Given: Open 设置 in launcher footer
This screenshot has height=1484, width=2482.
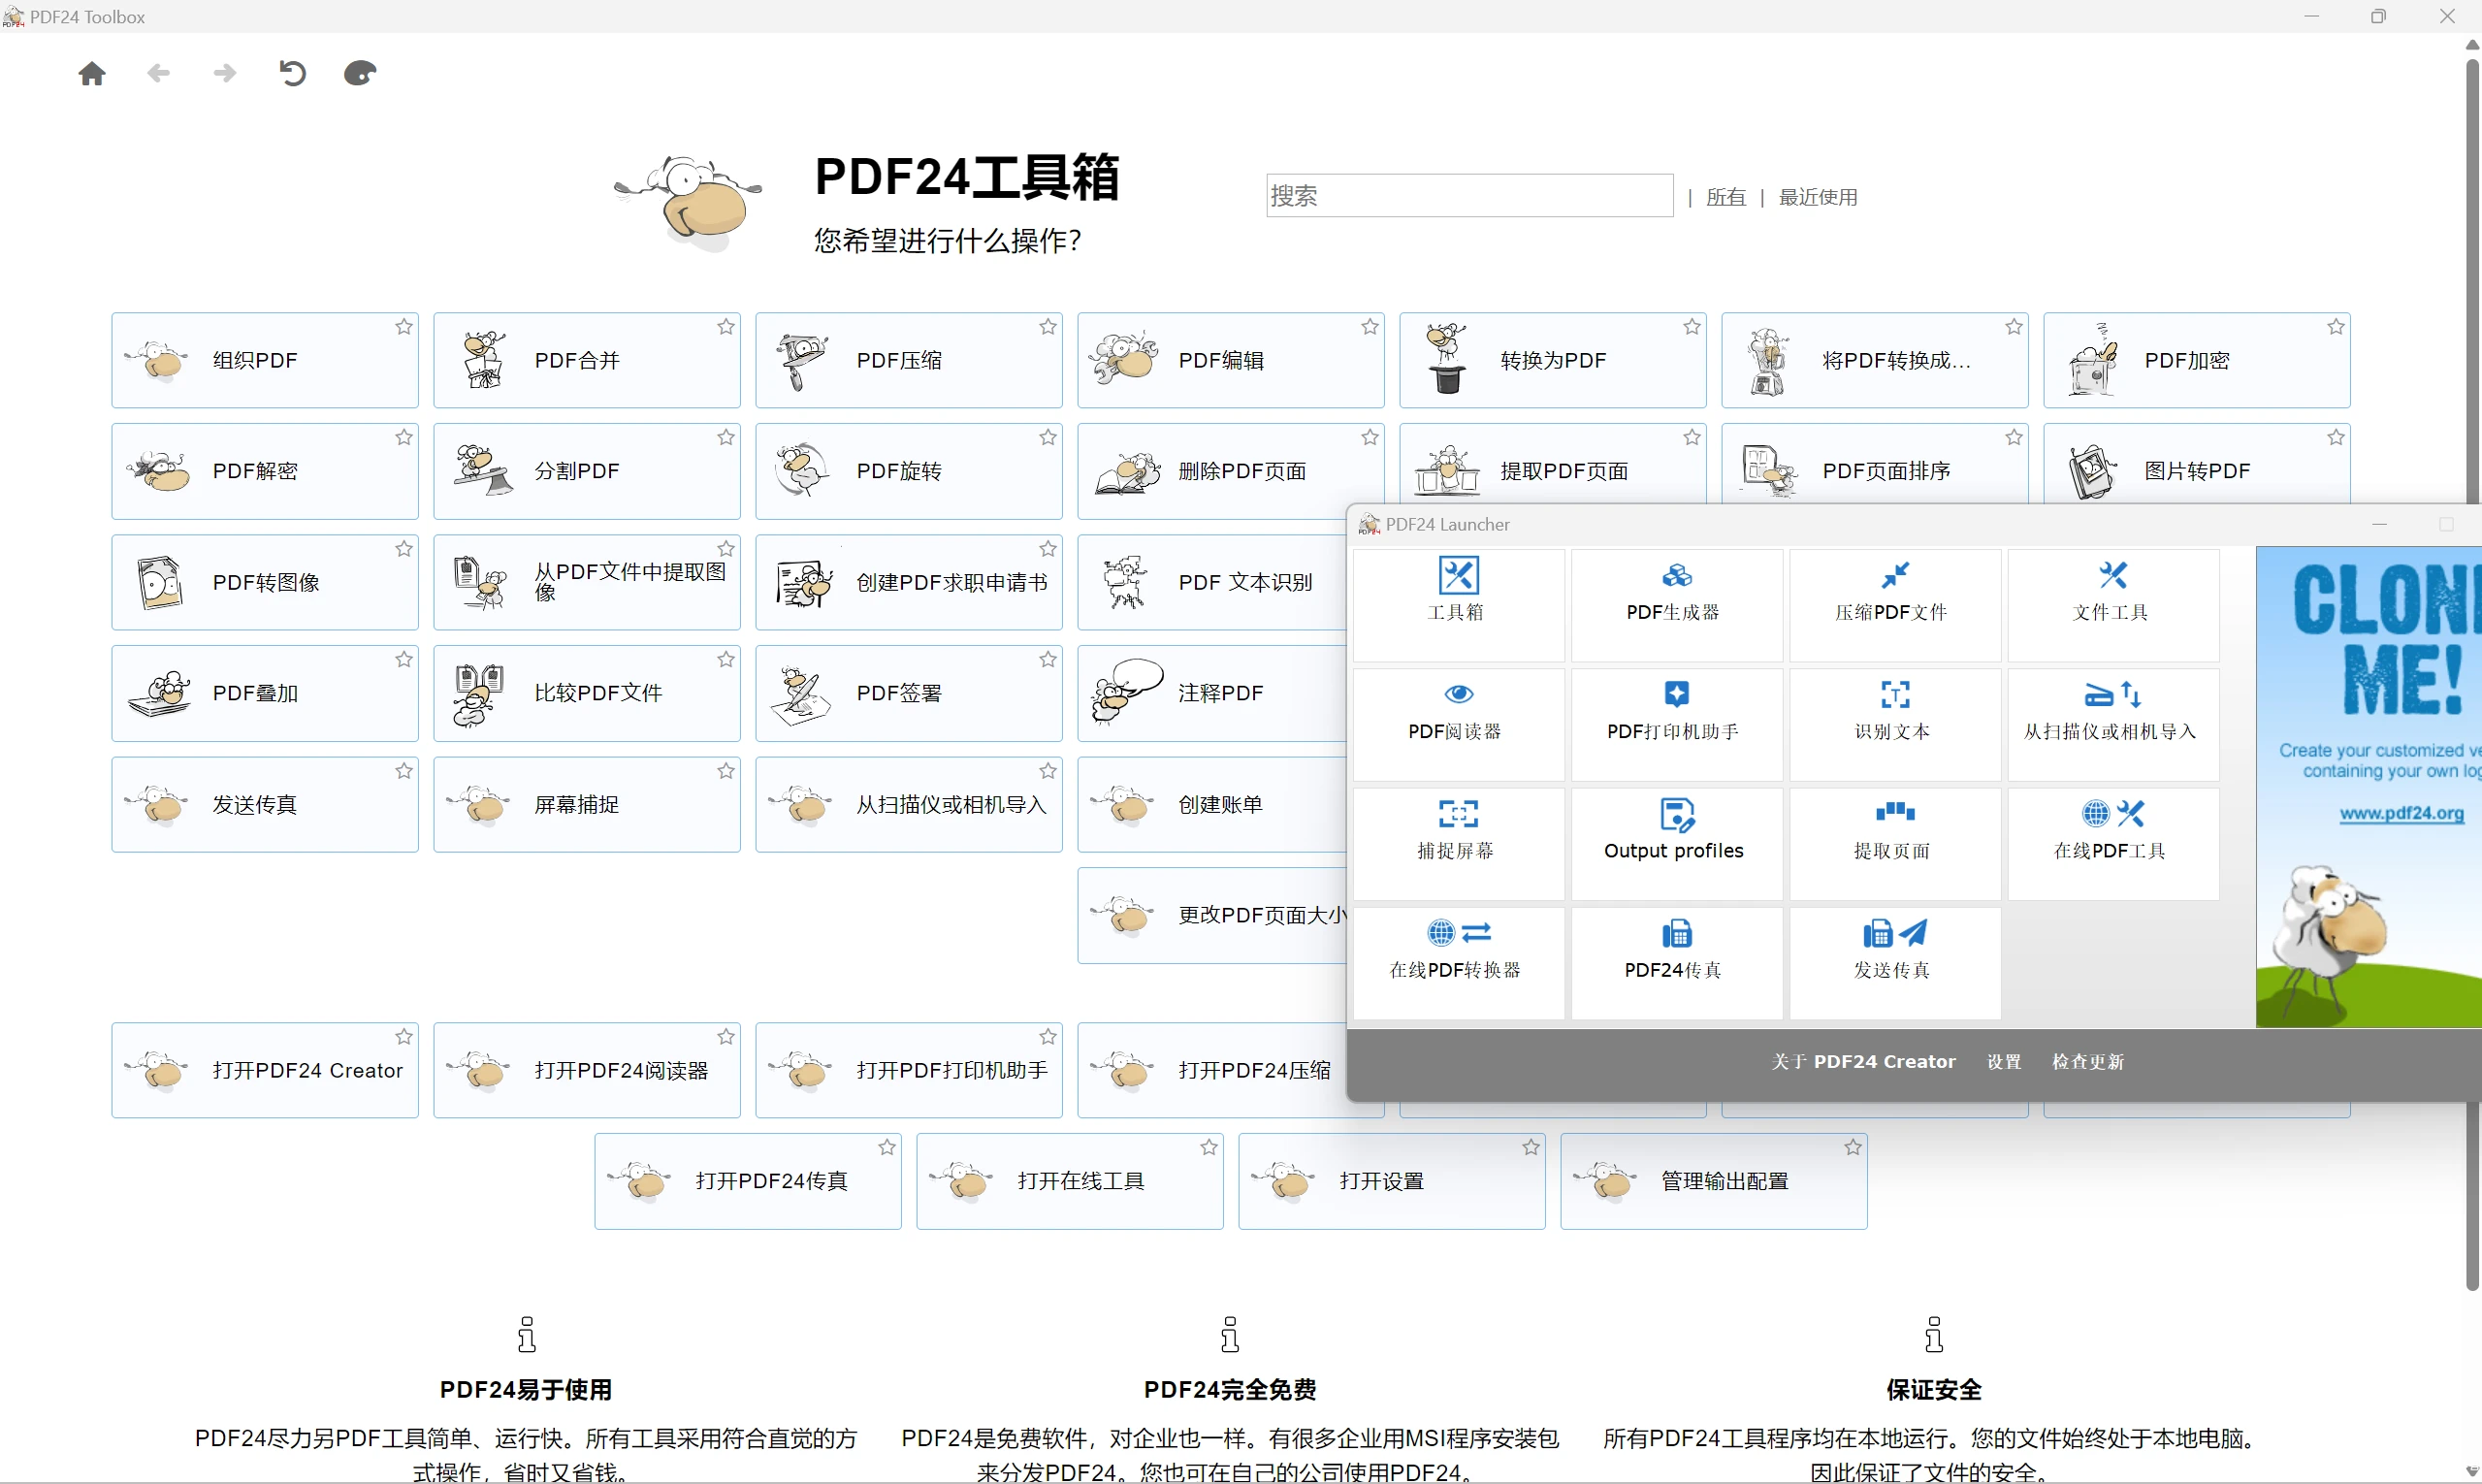Looking at the screenshot, I should (x=2004, y=1062).
